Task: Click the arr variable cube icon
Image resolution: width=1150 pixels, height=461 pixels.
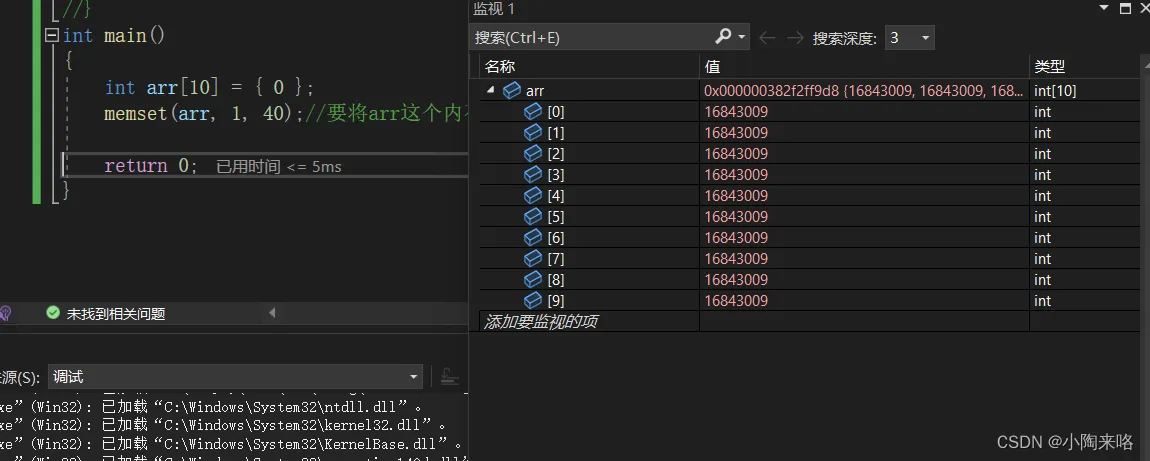Action: (x=512, y=91)
